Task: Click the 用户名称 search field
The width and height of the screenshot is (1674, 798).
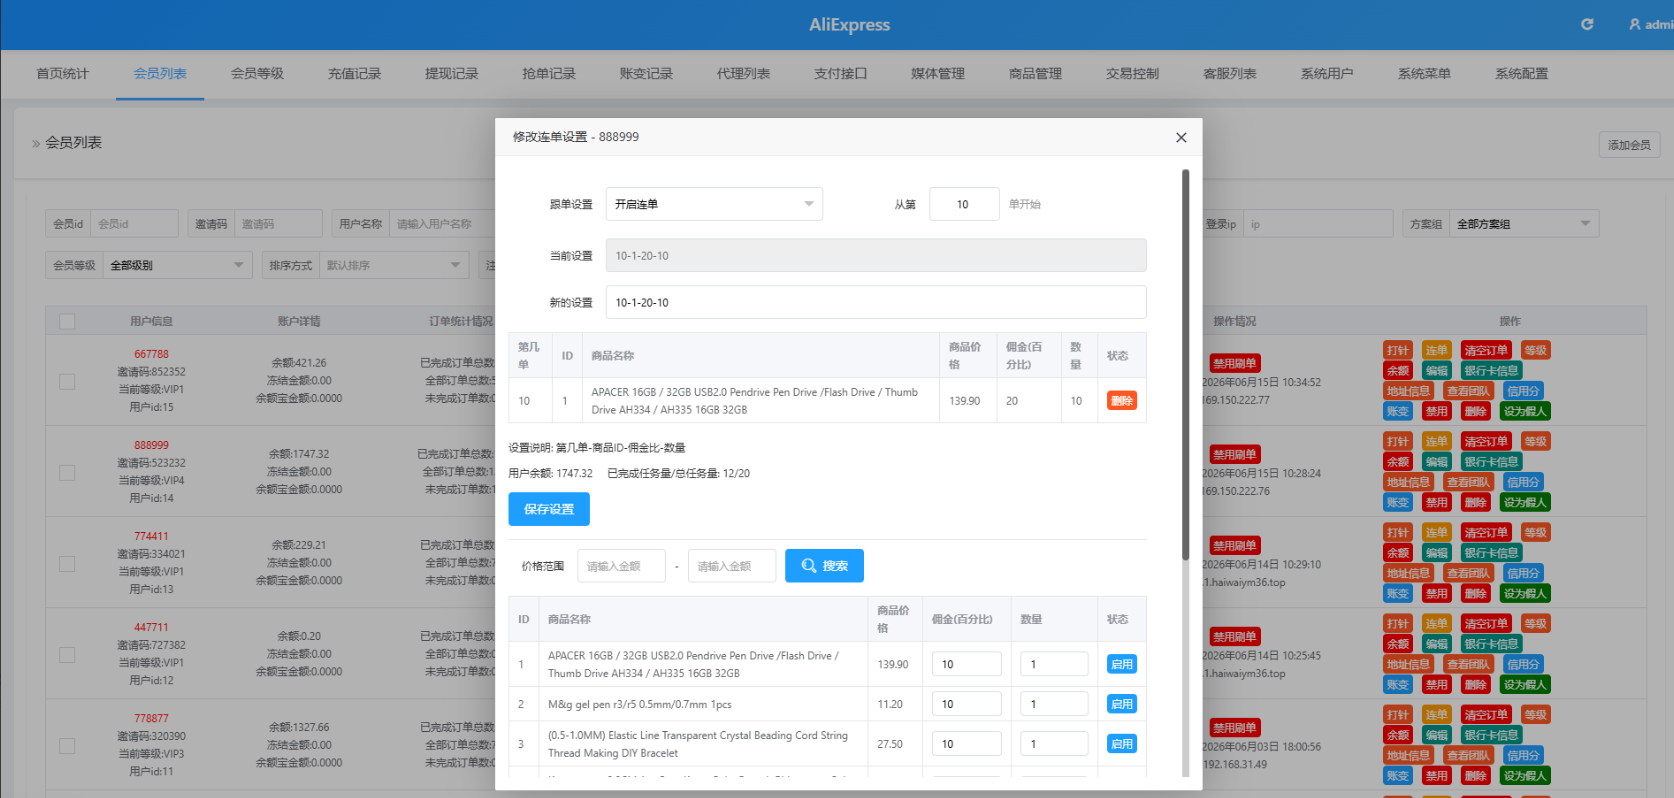Action: (440, 224)
